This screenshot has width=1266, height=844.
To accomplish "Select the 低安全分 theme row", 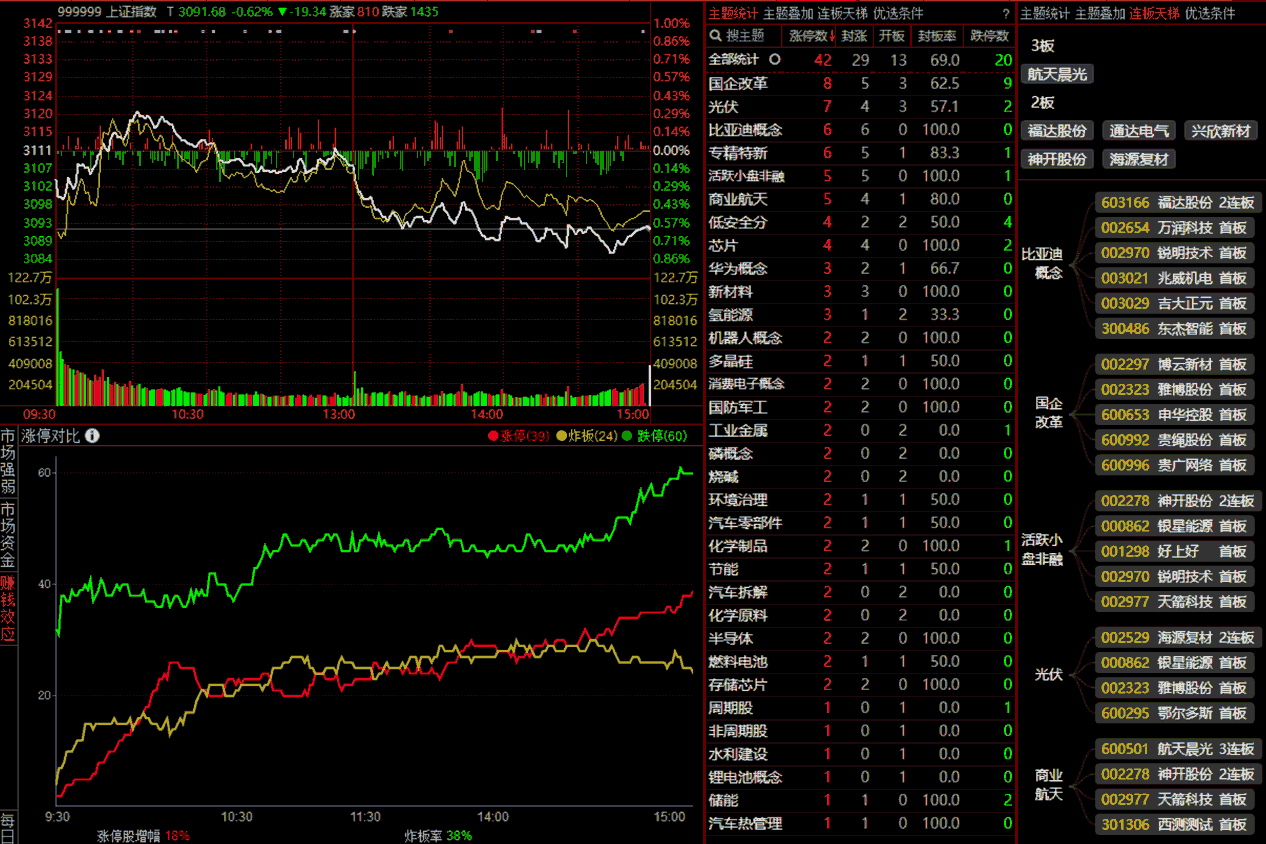I will pyautogui.click(x=861, y=222).
